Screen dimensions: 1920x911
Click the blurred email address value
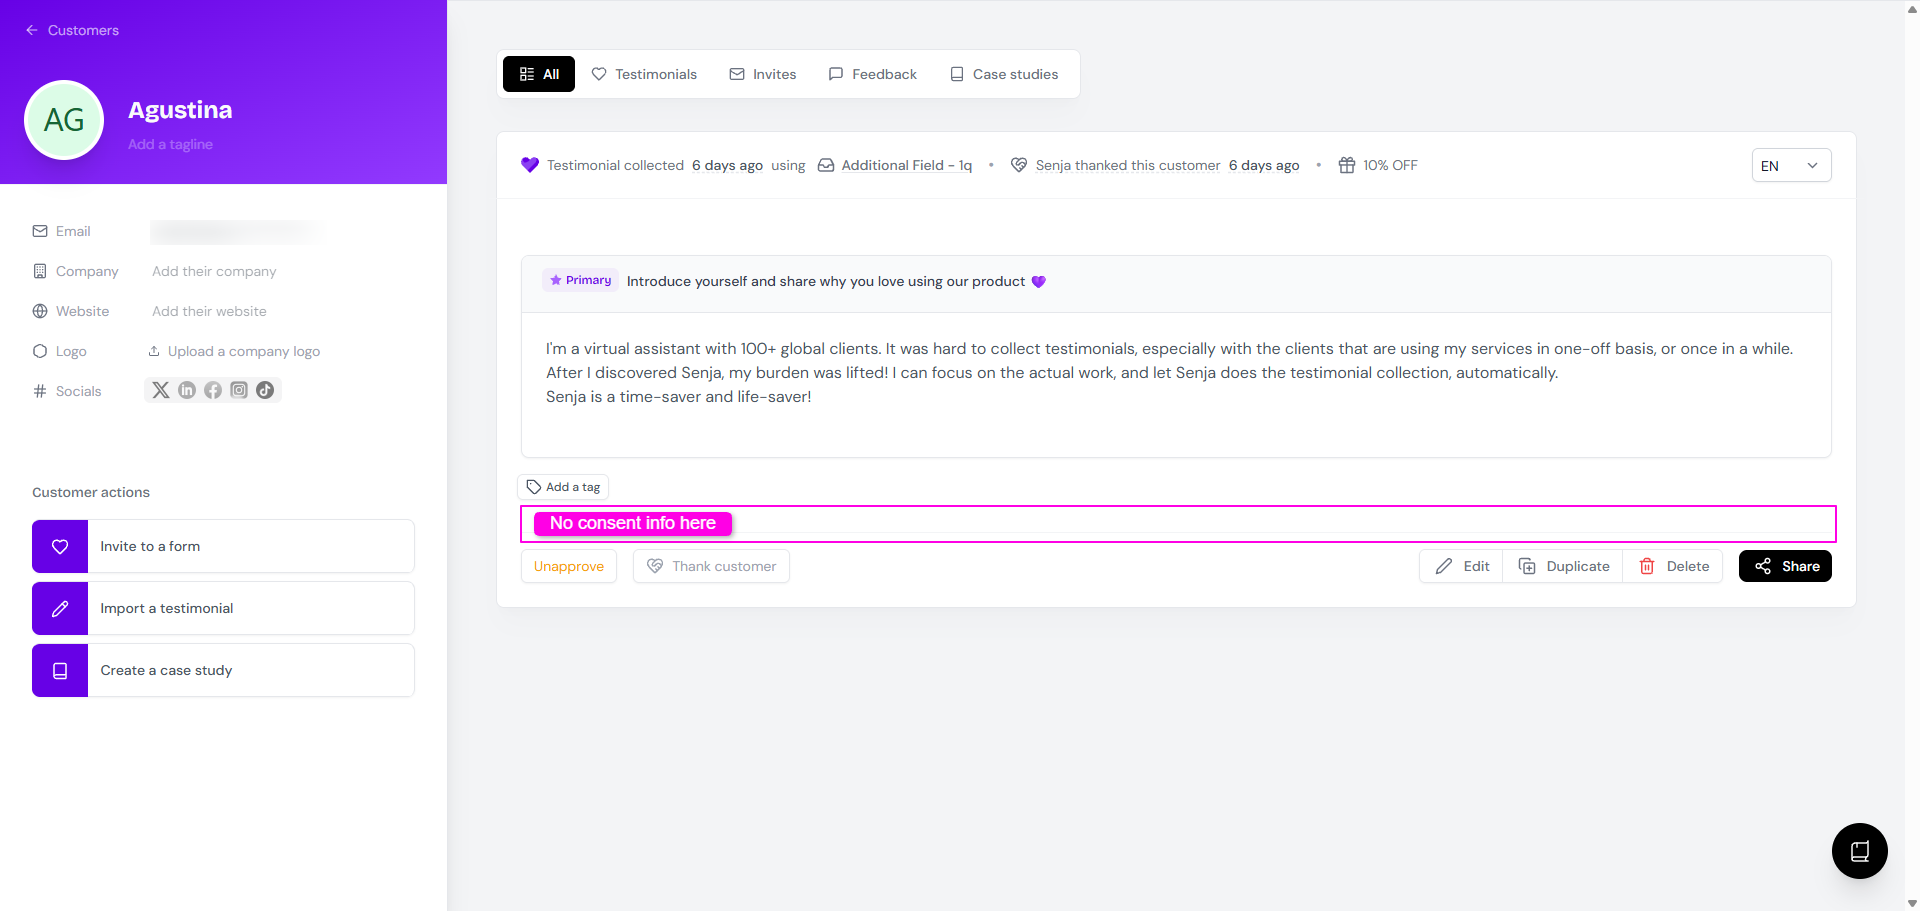pos(238,232)
